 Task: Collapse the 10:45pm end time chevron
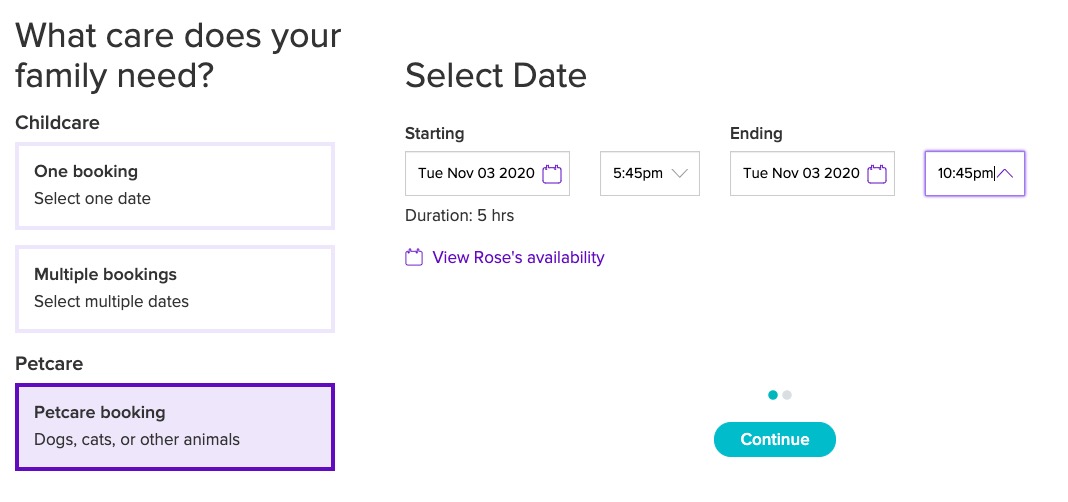1005,173
